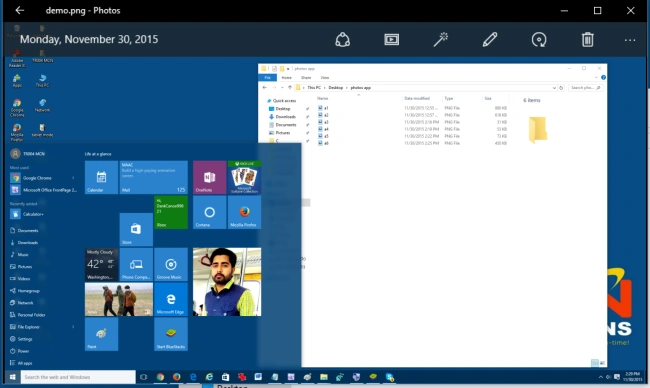Select Desktop in Explorer navigation pane

[x=280, y=109]
